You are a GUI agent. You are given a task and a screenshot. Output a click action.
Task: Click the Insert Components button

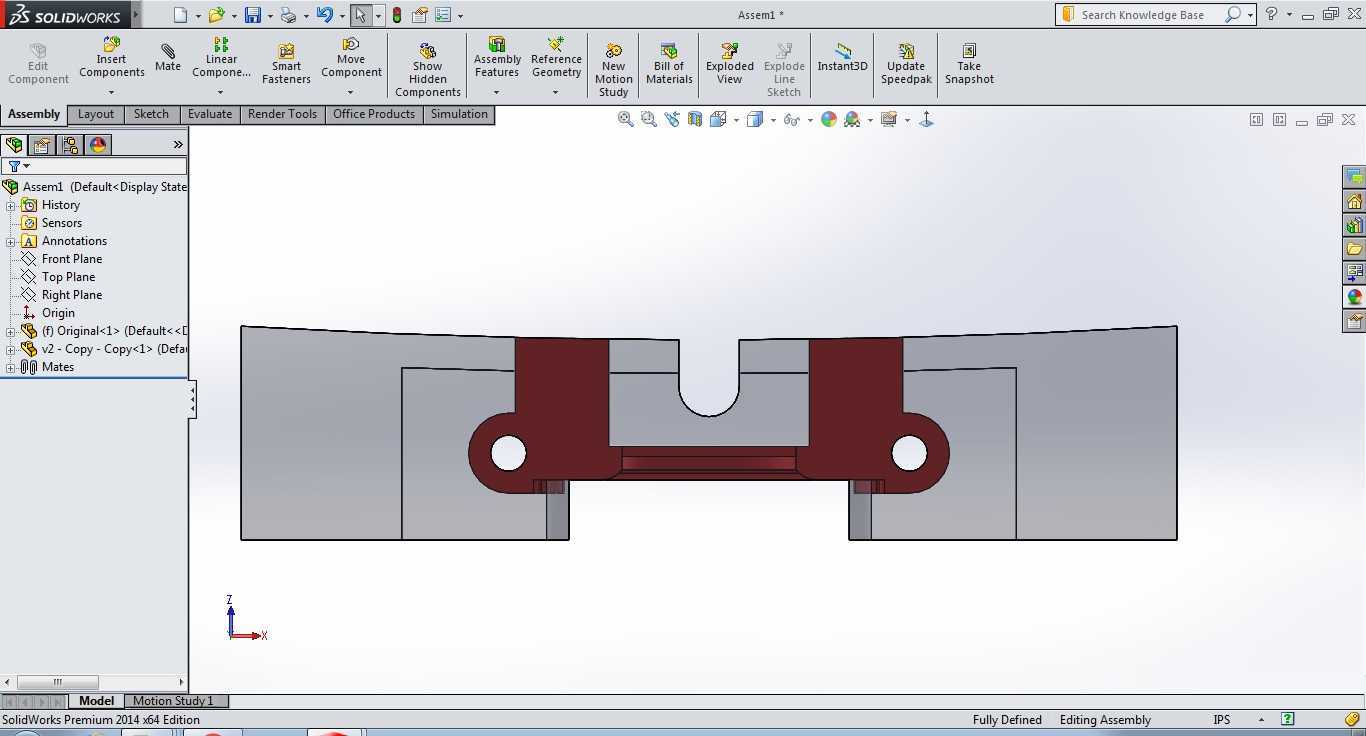point(112,58)
